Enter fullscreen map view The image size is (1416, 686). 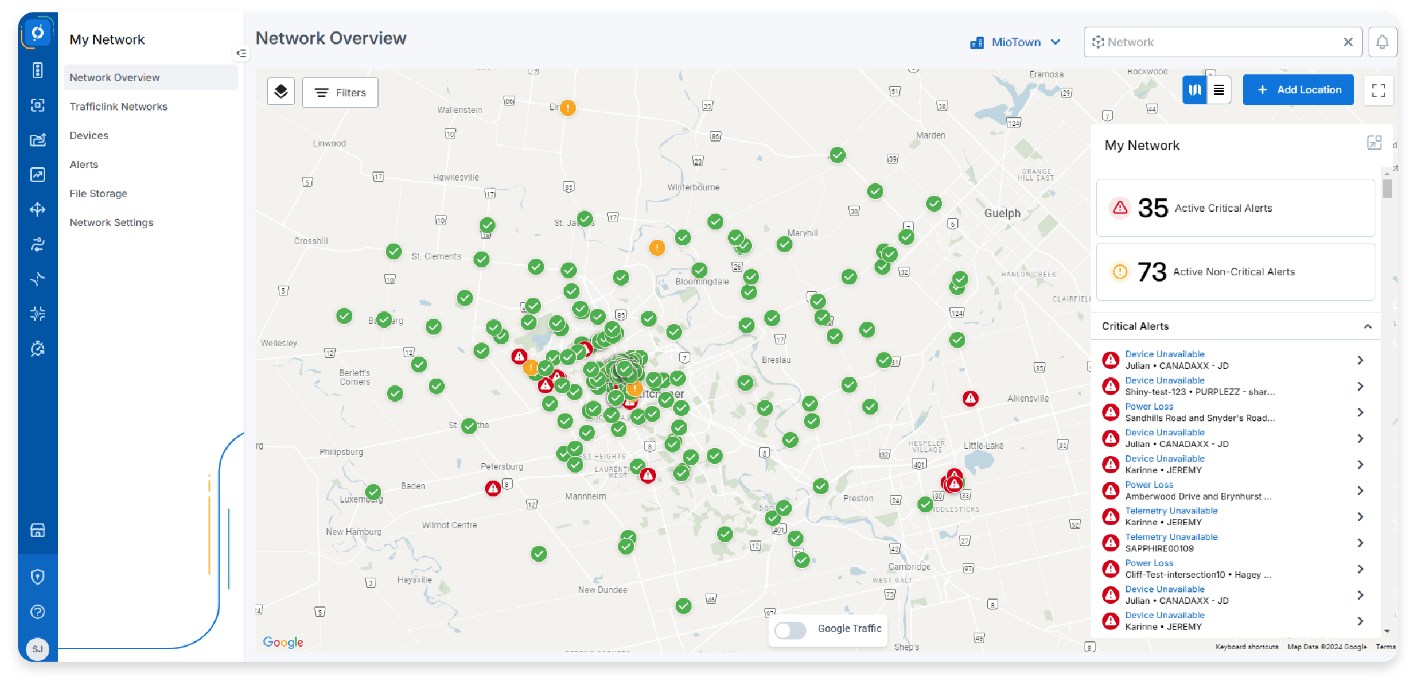1379,90
